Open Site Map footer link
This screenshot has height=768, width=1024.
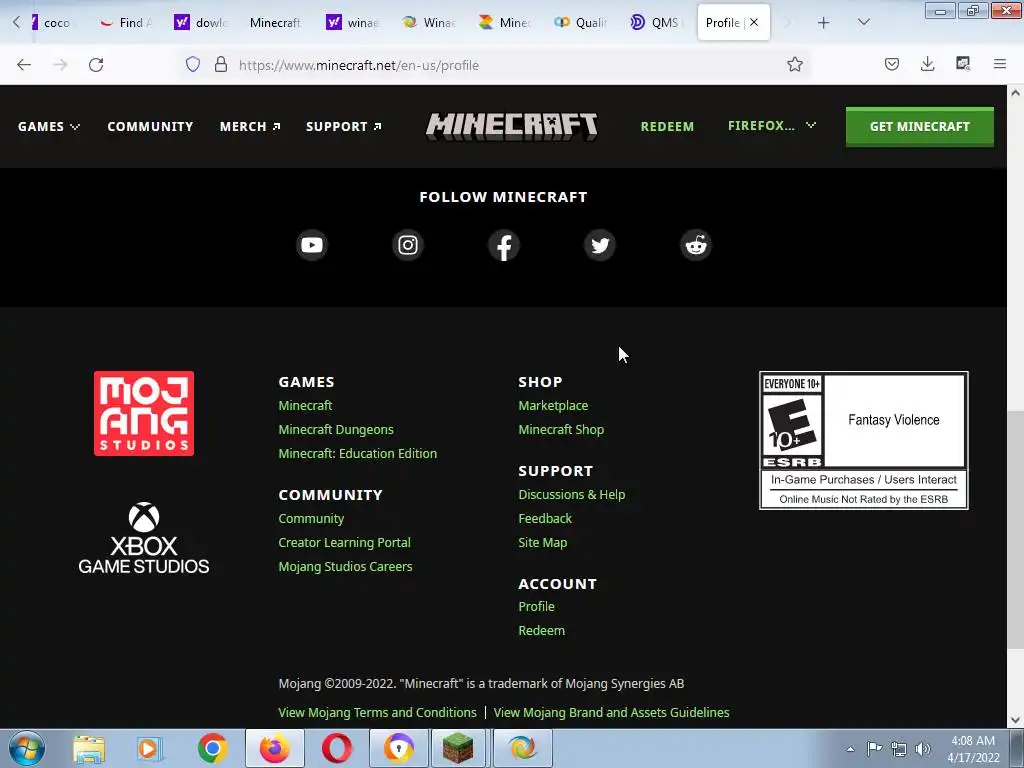click(x=542, y=542)
